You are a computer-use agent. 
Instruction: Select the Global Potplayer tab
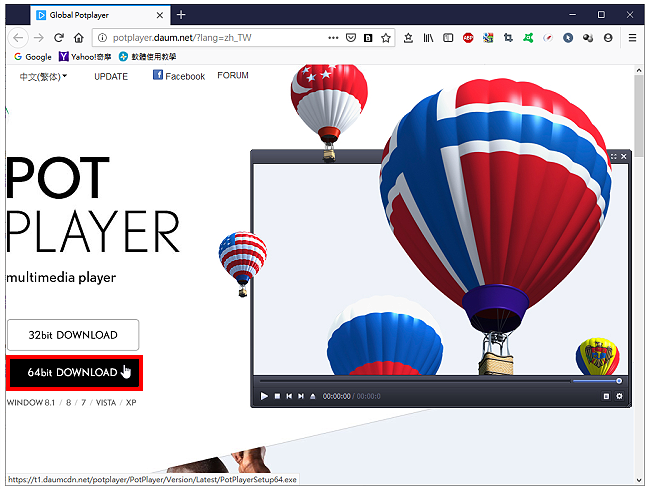100,15
